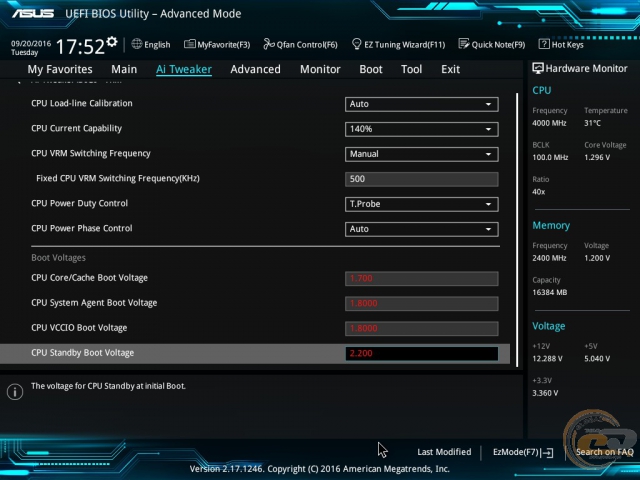Click Search on FAQ link
This screenshot has height=480, width=640.
point(604,452)
